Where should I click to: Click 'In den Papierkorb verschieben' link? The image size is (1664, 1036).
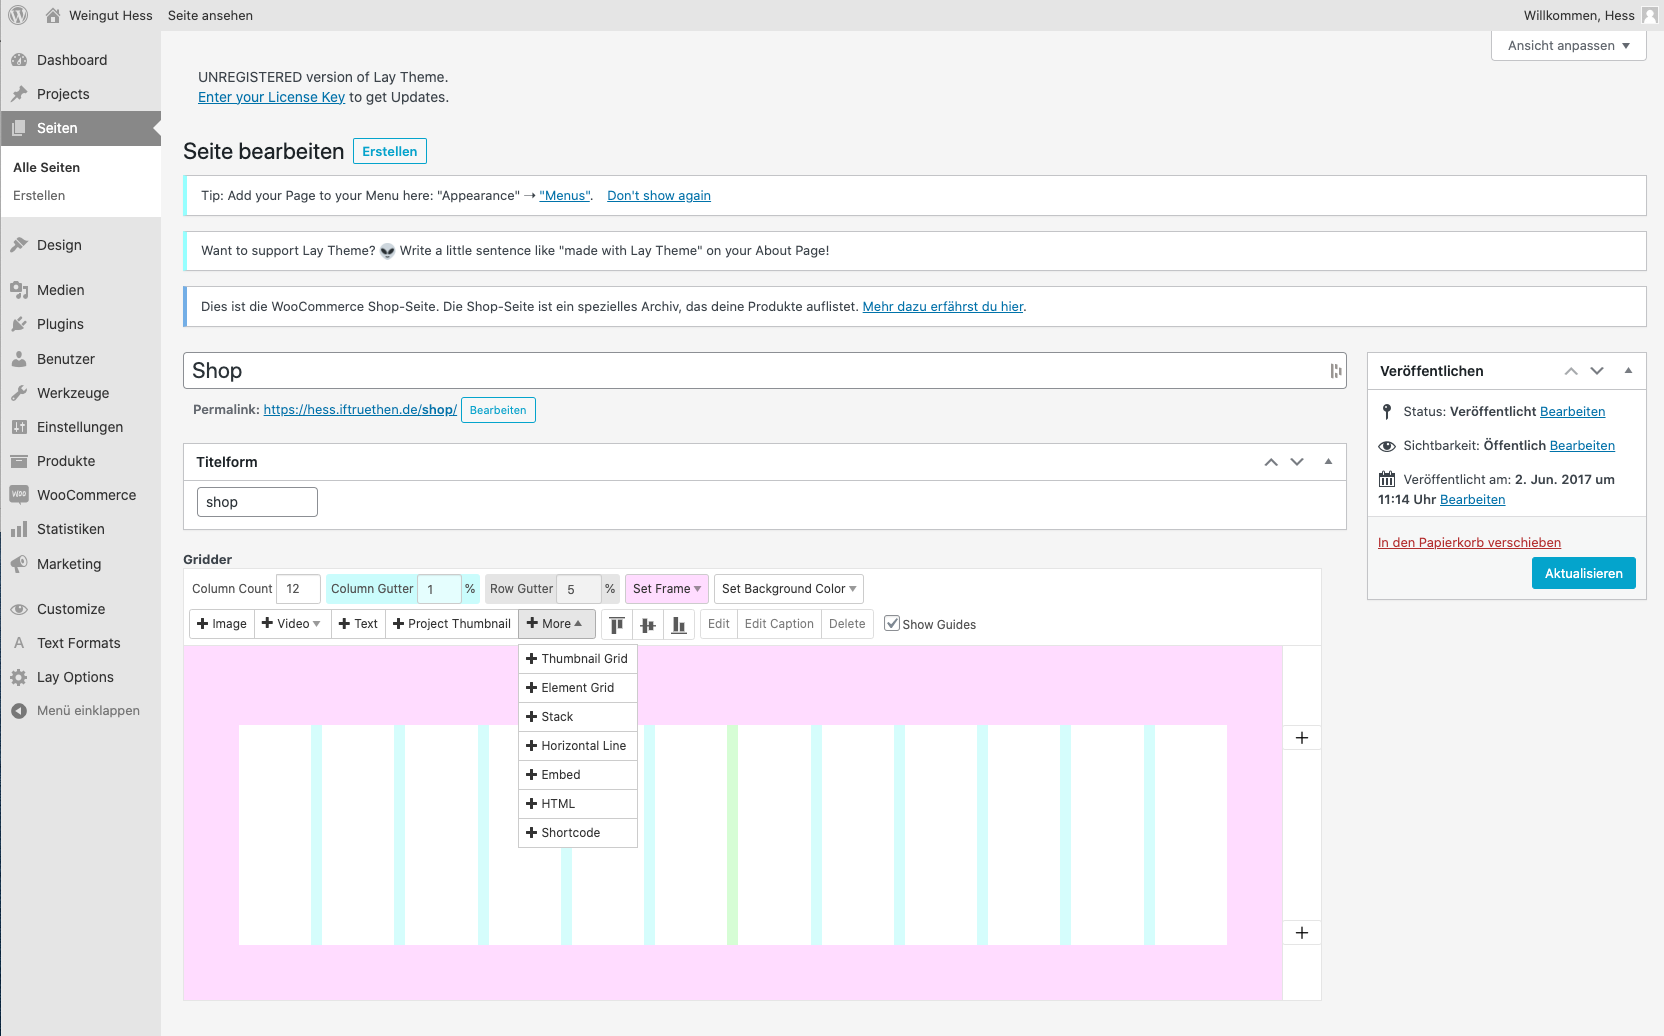(1469, 543)
